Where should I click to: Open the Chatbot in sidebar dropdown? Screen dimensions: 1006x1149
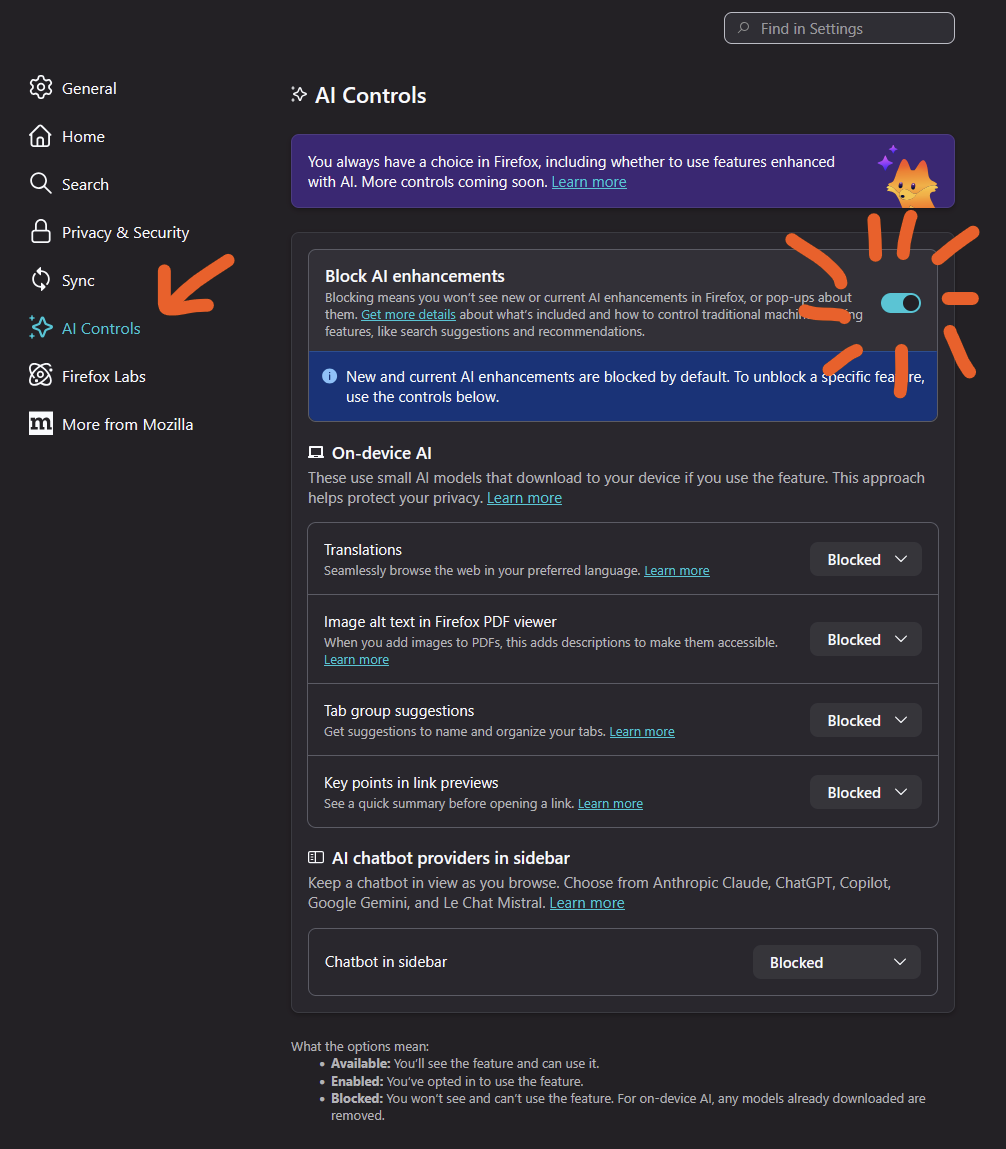836,963
